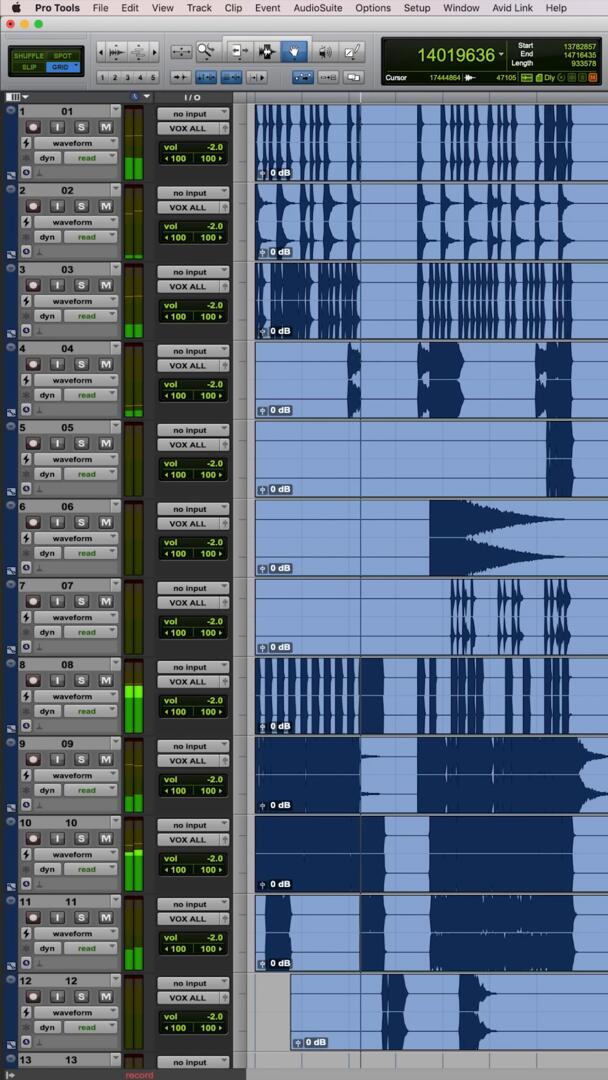
Task: Open the Clip menu
Action: [x=233, y=8]
